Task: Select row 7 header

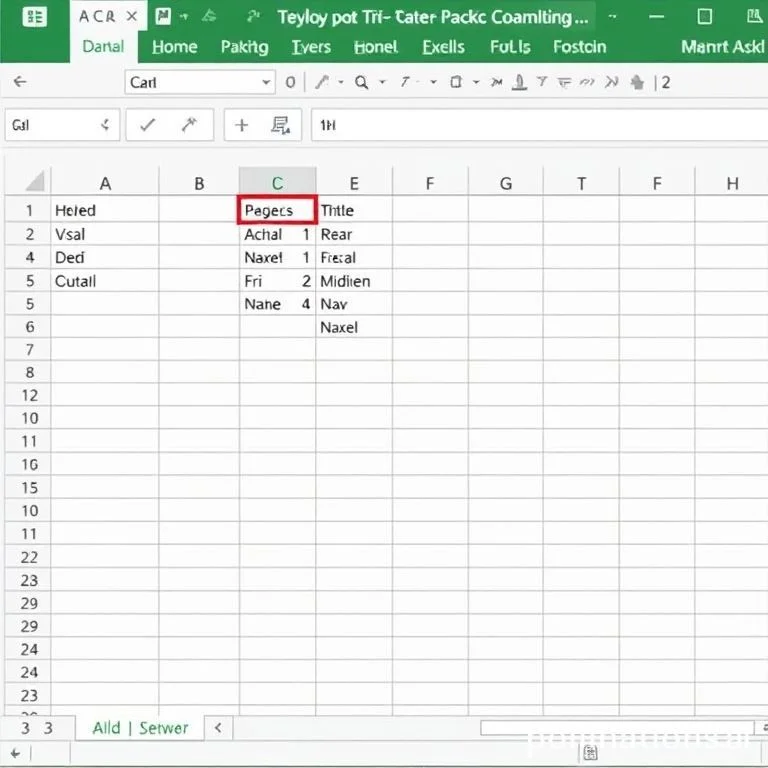Action: (29, 349)
